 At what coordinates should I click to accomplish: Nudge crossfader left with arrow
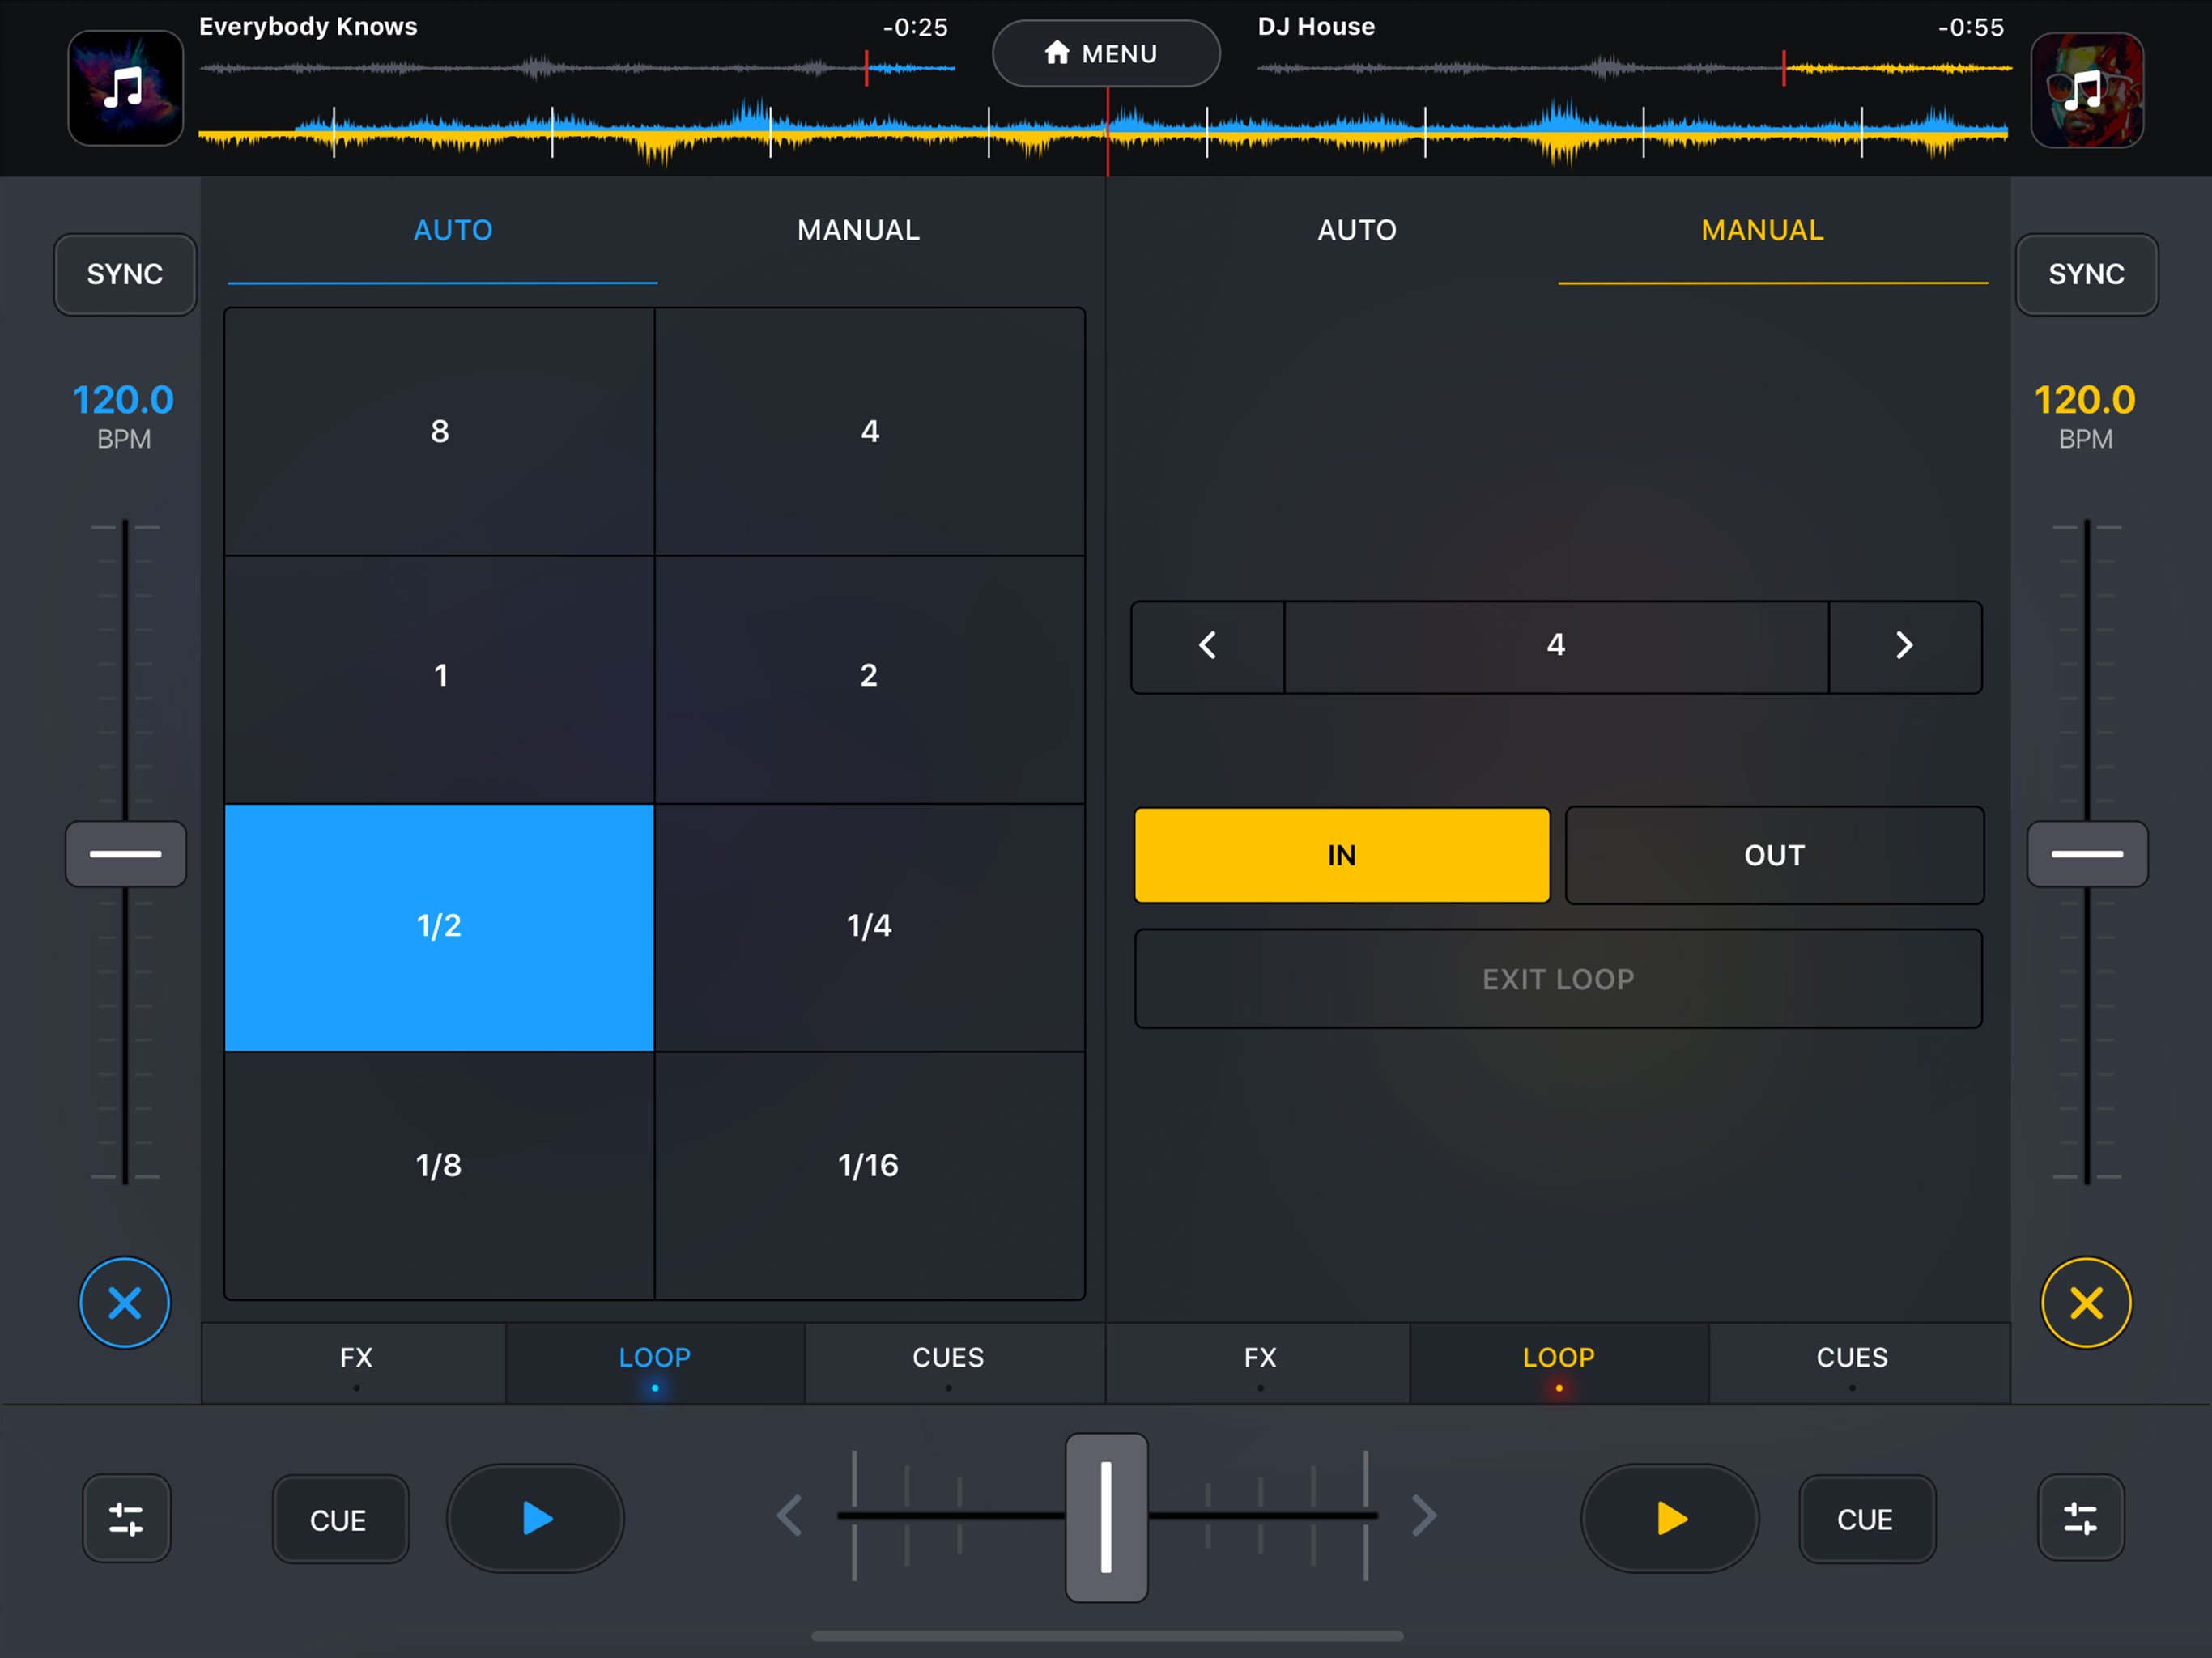[x=790, y=1516]
